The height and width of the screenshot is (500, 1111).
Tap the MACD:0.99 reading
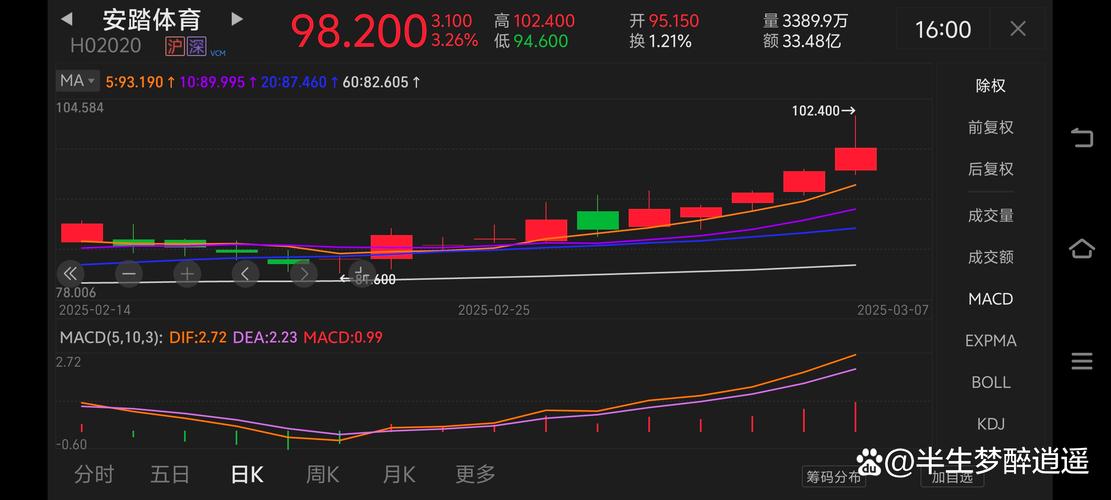click(343, 337)
